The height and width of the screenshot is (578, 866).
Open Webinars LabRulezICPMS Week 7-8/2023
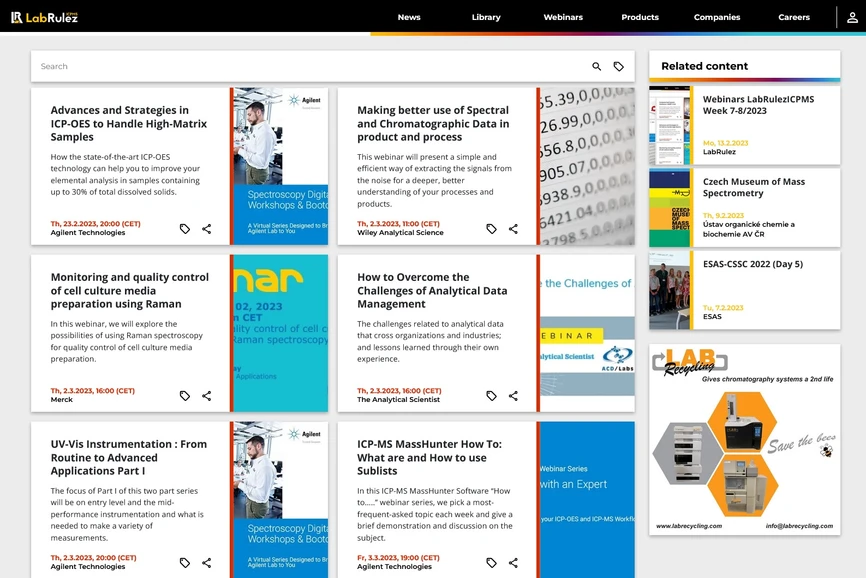(x=758, y=105)
